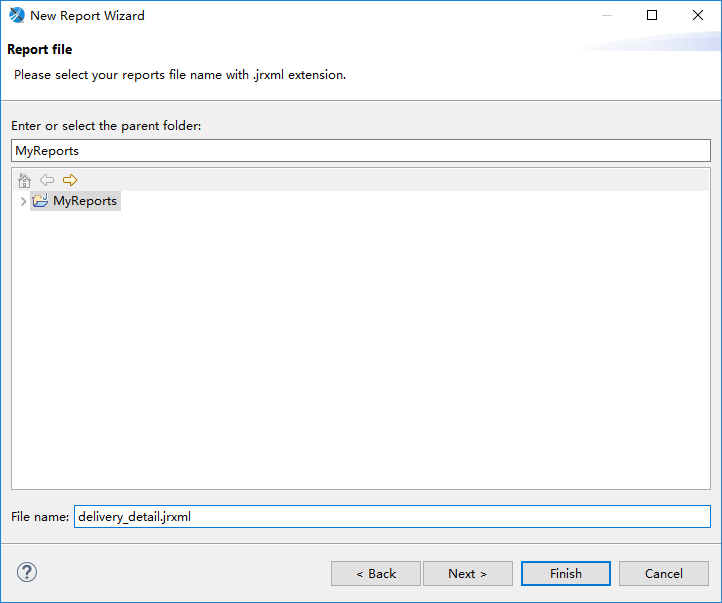The height and width of the screenshot is (603, 722).
Task: Click the Report file heading banner
Action: (x=40, y=49)
